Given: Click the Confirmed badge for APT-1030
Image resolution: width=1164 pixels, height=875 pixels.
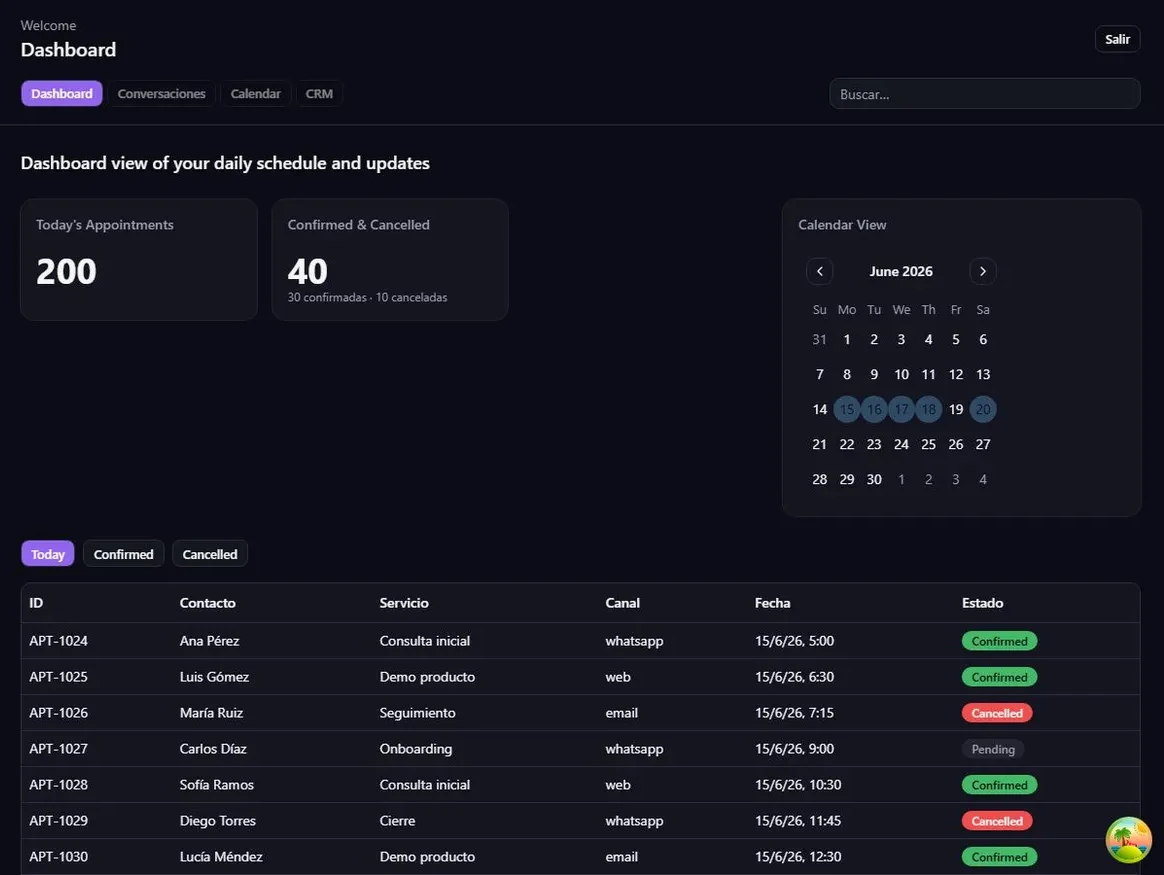Looking at the screenshot, I should pyautogui.click(x=999, y=857).
